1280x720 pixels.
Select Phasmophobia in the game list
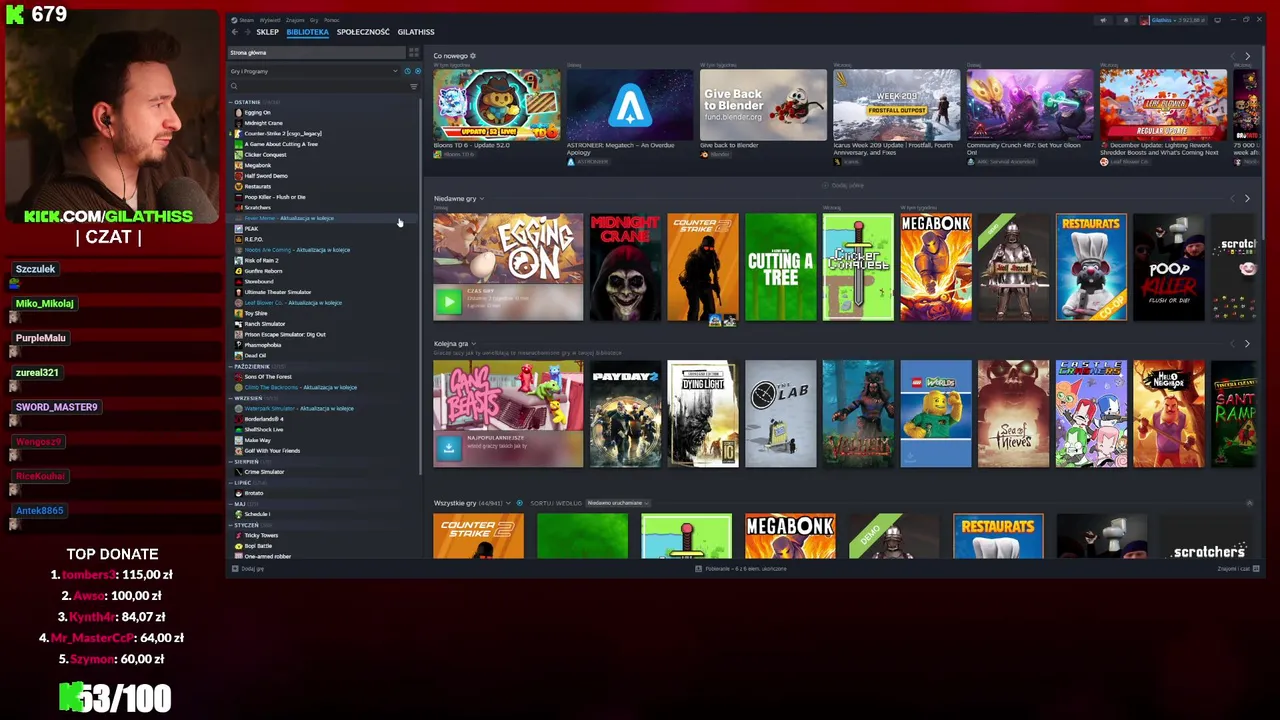tap(262, 345)
